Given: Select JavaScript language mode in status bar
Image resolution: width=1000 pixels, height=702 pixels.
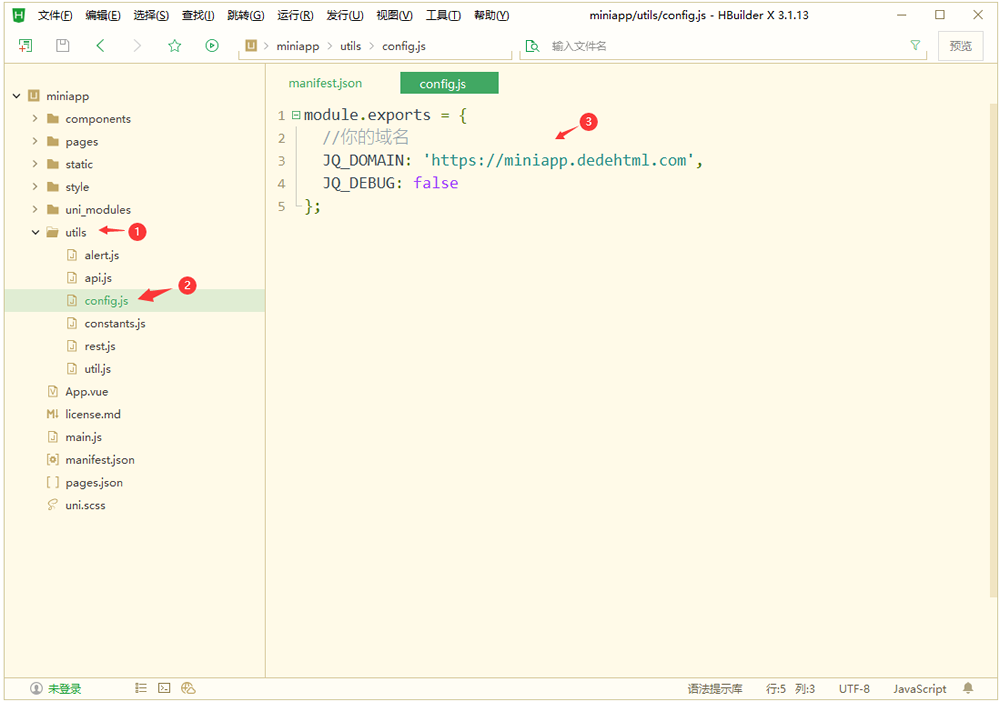Looking at the screenshot, I should coord(919,689).
